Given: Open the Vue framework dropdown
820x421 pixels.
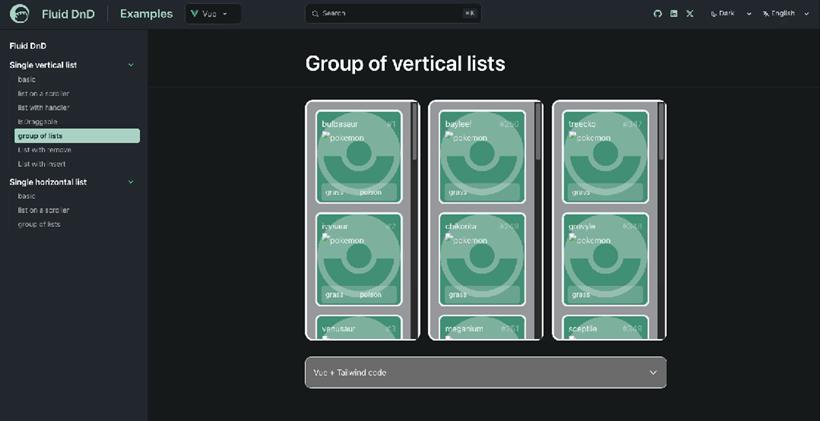Looking at the screenshot, I should pos(213,14).
